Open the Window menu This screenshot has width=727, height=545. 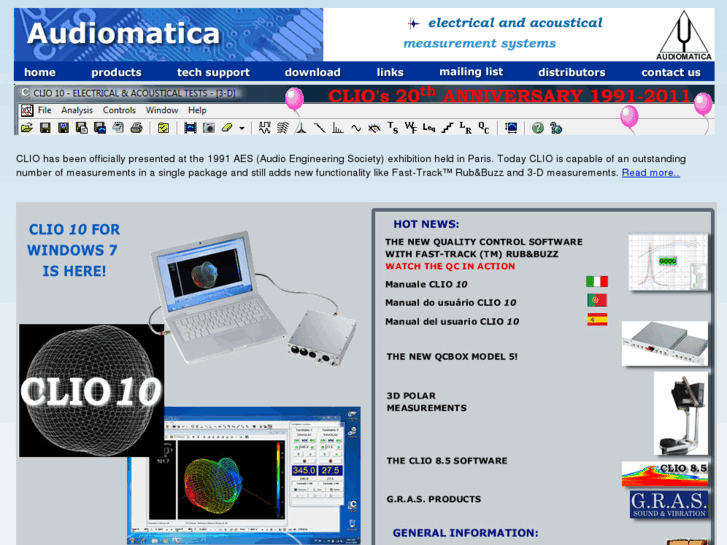click(162, 110)
